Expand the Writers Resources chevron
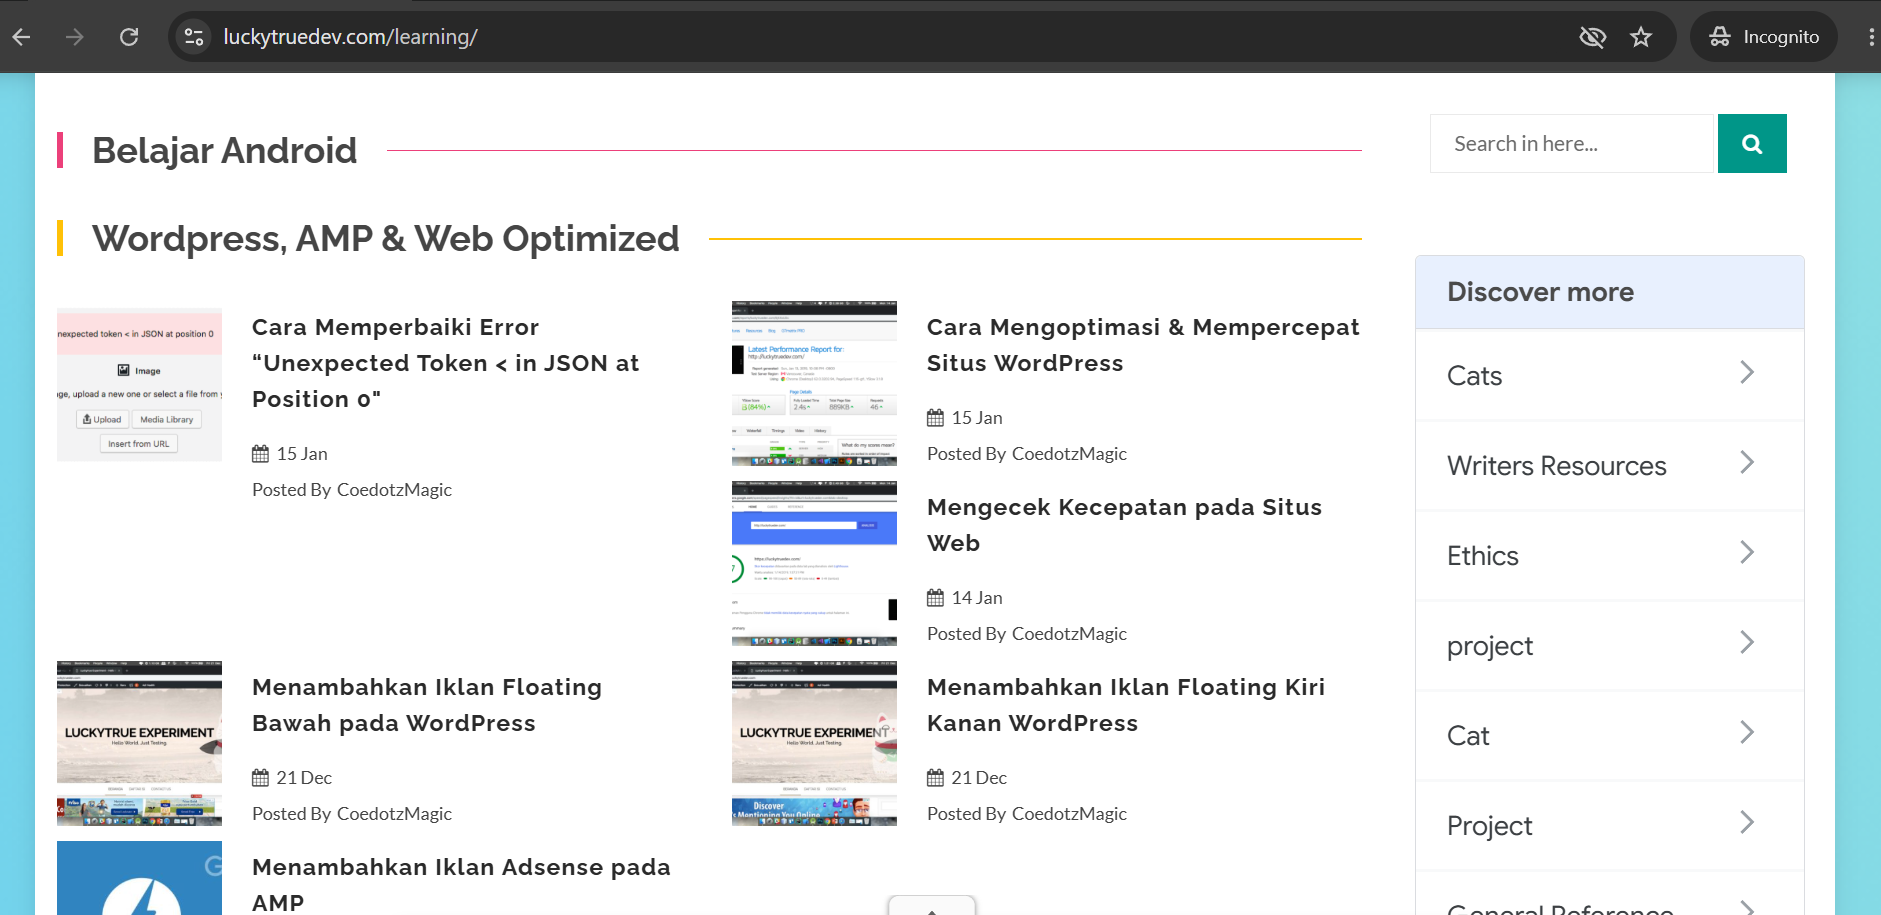 1747,463
